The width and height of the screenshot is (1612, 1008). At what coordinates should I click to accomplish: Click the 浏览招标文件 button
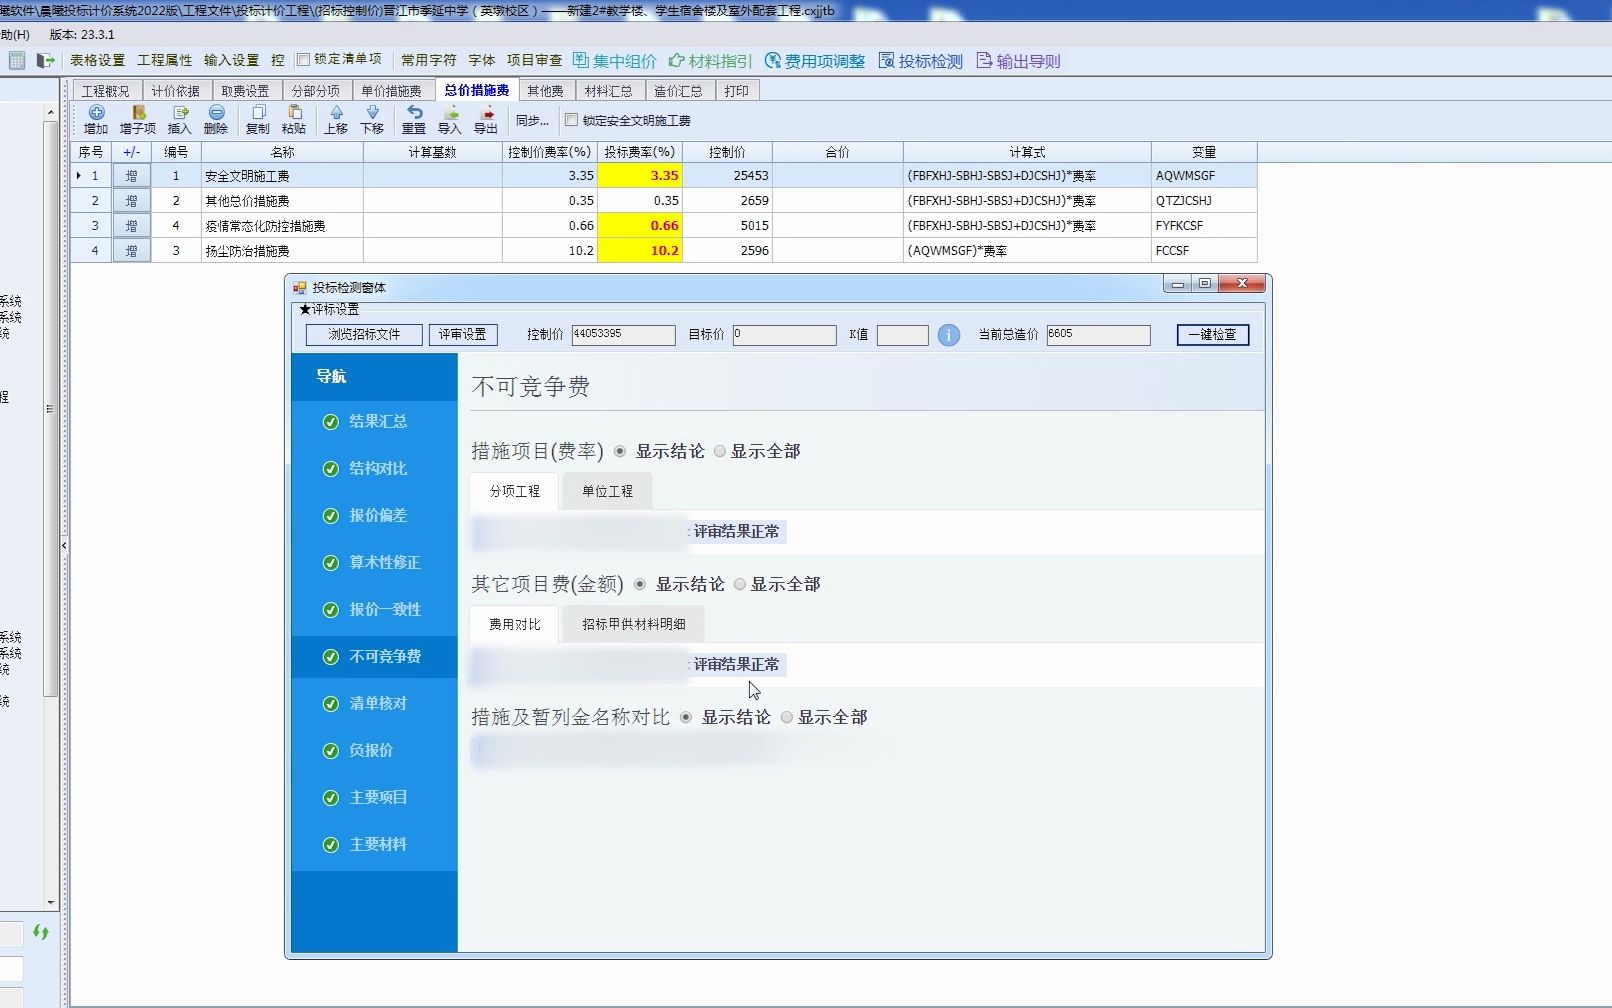[362, 335]
